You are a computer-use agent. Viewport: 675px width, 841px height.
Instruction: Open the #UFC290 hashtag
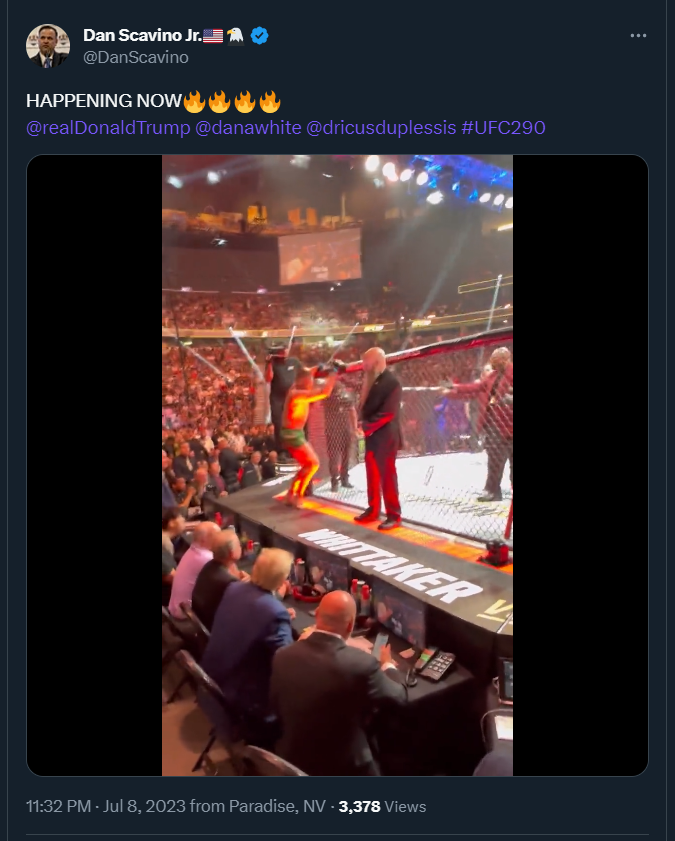pos(503,128)
